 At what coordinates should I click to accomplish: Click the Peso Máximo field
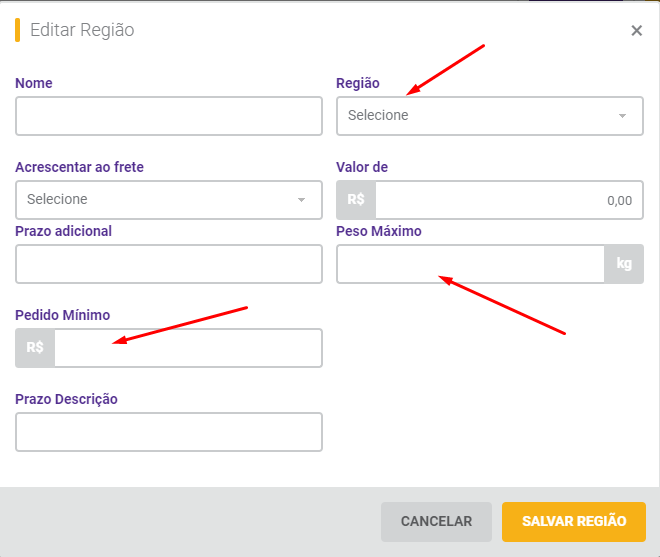pos(470,264)
